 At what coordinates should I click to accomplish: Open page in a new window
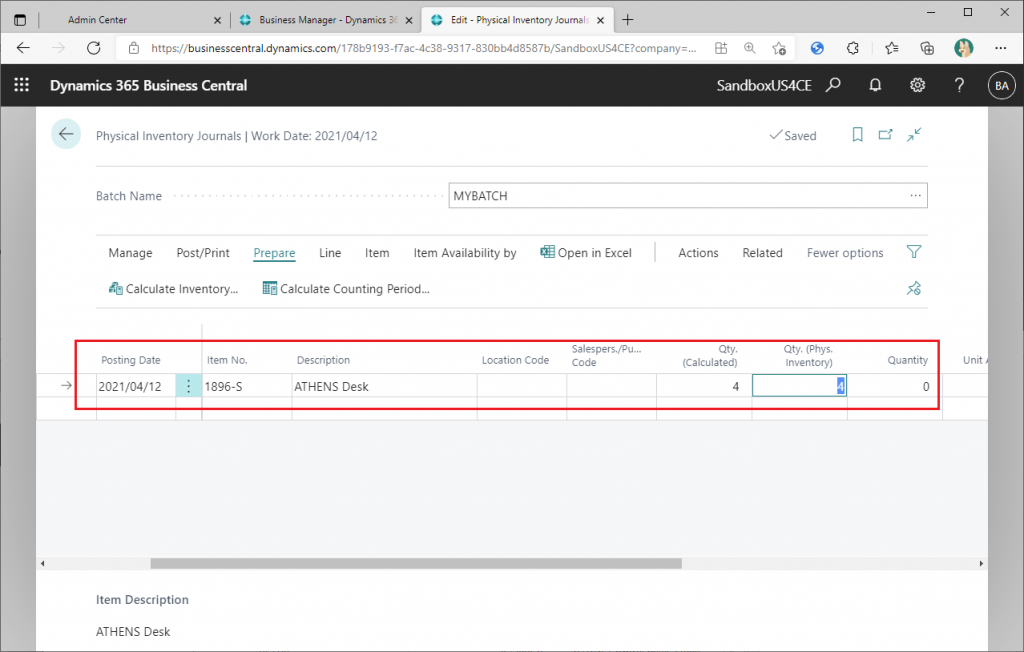886,135
